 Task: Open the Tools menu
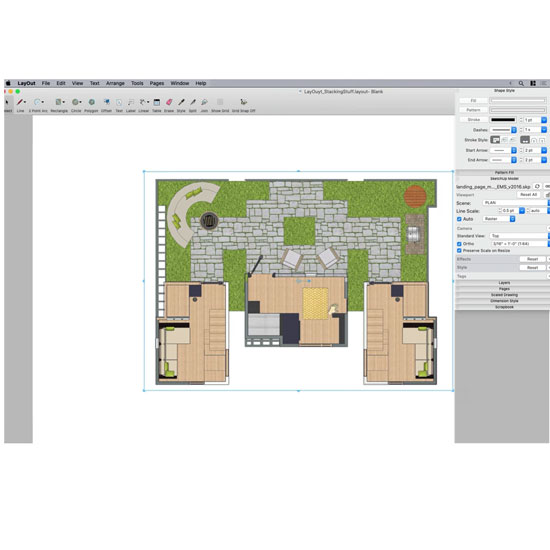[137, 83]
